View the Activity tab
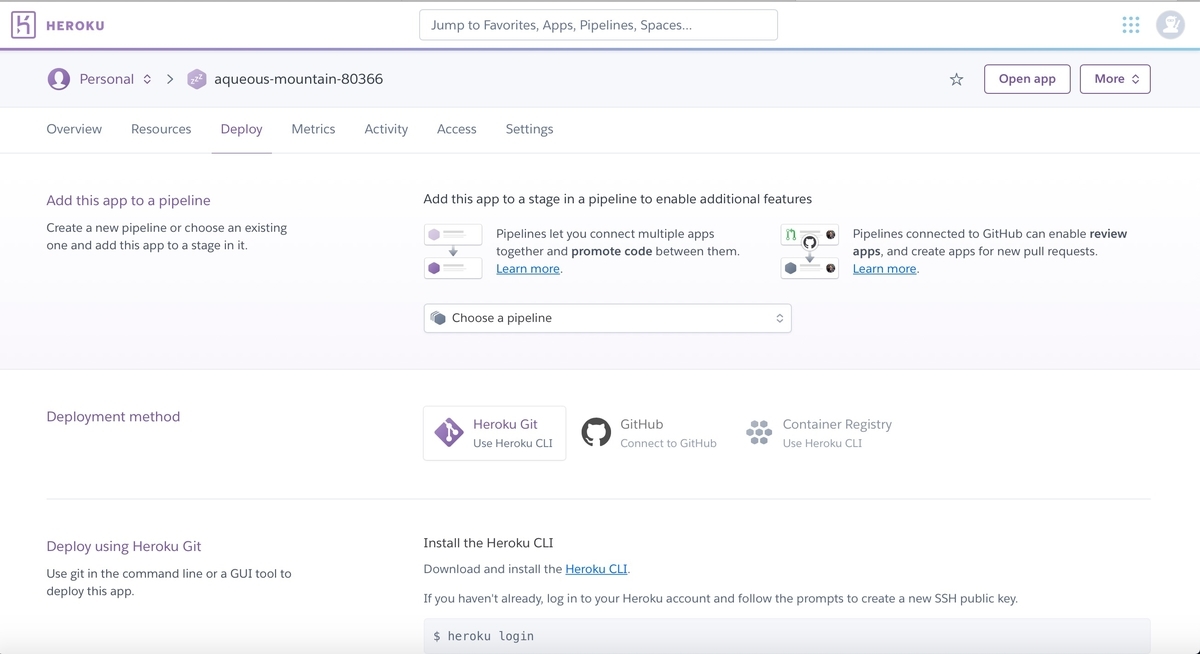Screen dimensions: 1200x654 click(x=386, y=129)
